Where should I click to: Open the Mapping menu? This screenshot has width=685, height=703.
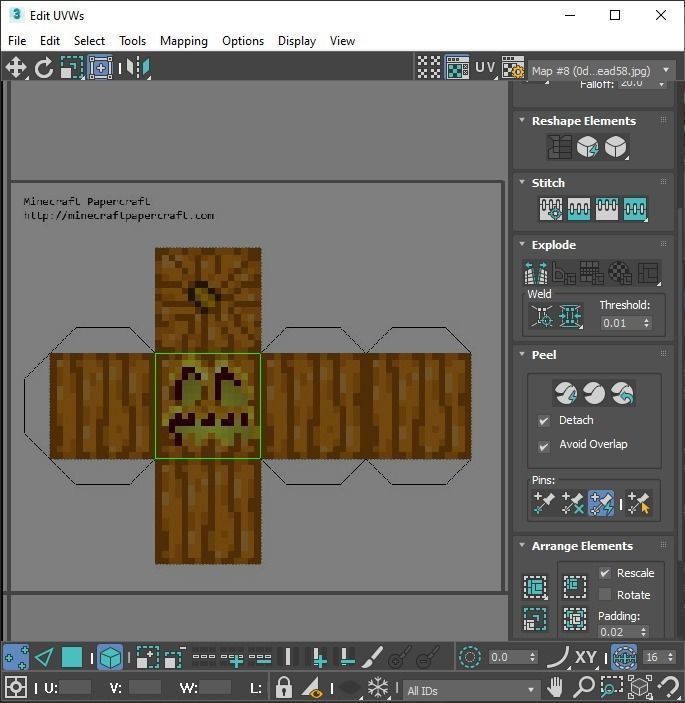click(184, 41)
